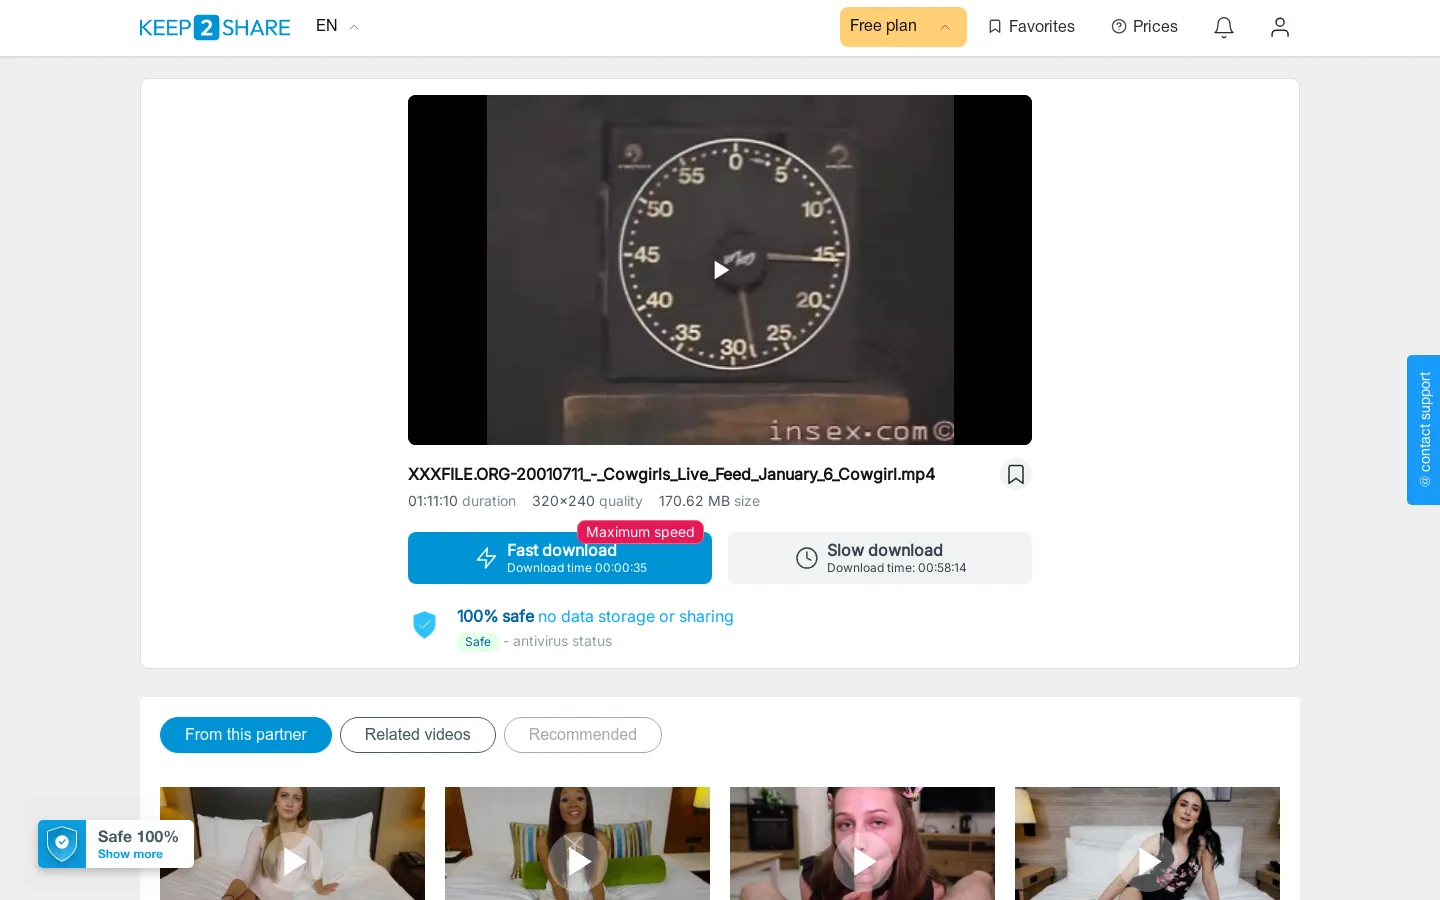Open Favorites in the top bar

tap(1031, 27)
